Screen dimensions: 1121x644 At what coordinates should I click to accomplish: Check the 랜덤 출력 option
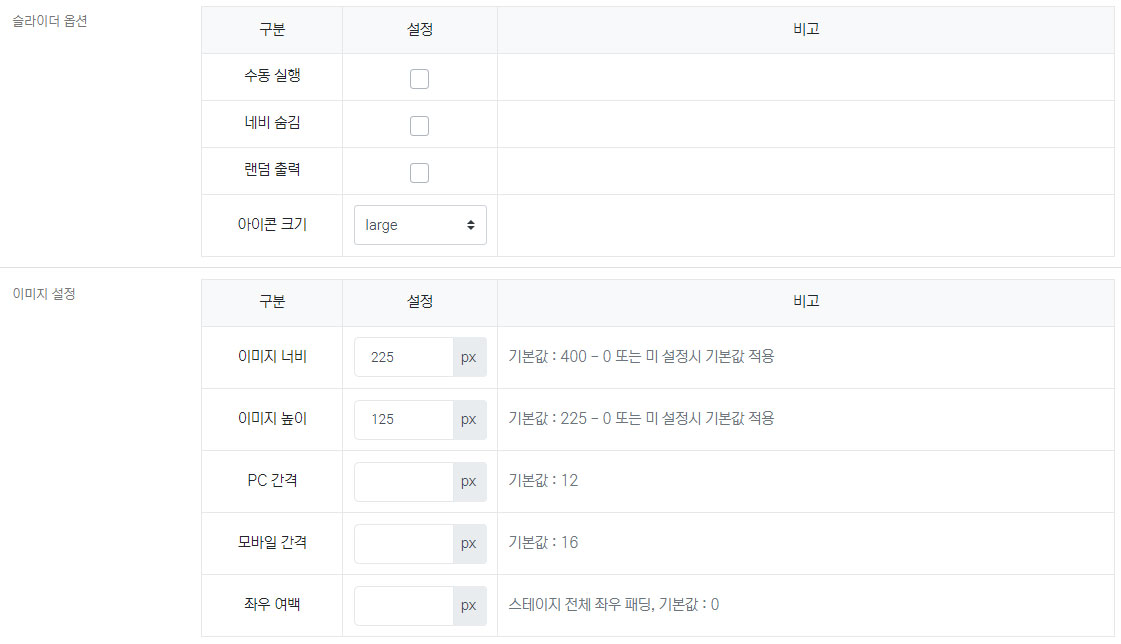[420, 173]
